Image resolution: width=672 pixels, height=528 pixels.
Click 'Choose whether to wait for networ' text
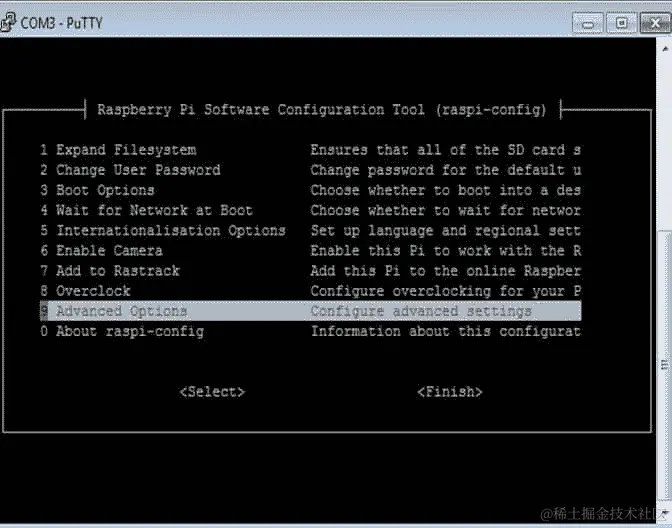[446, 210]
